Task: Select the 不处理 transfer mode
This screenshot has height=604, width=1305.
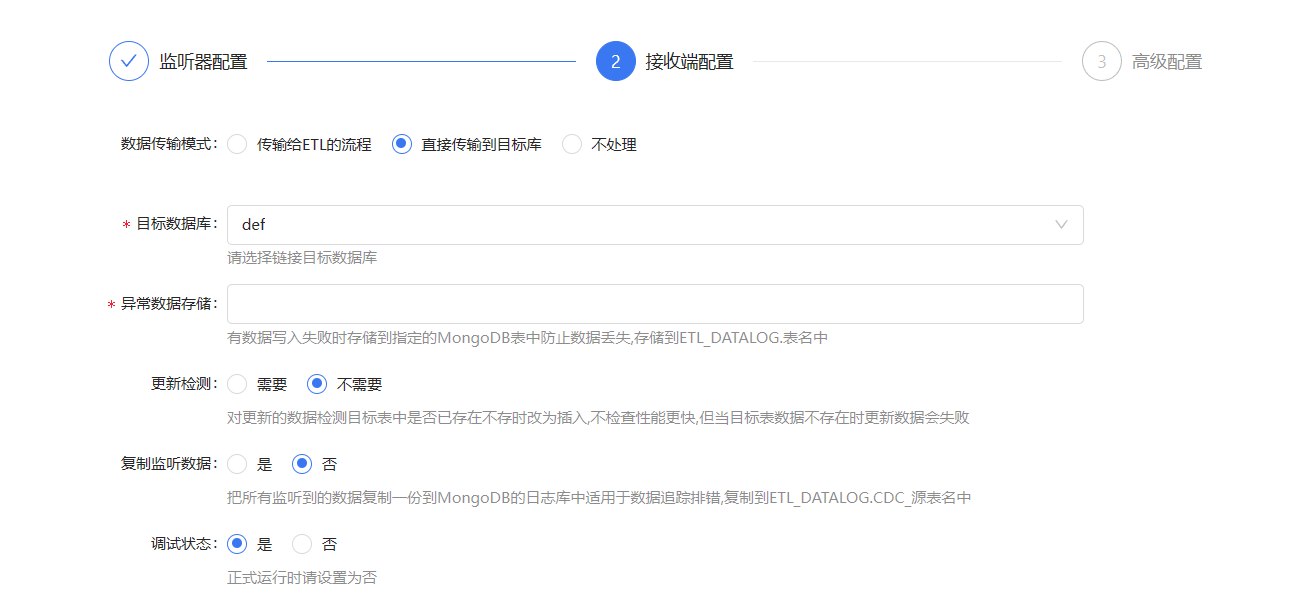Action: click(x=571, y=144)
